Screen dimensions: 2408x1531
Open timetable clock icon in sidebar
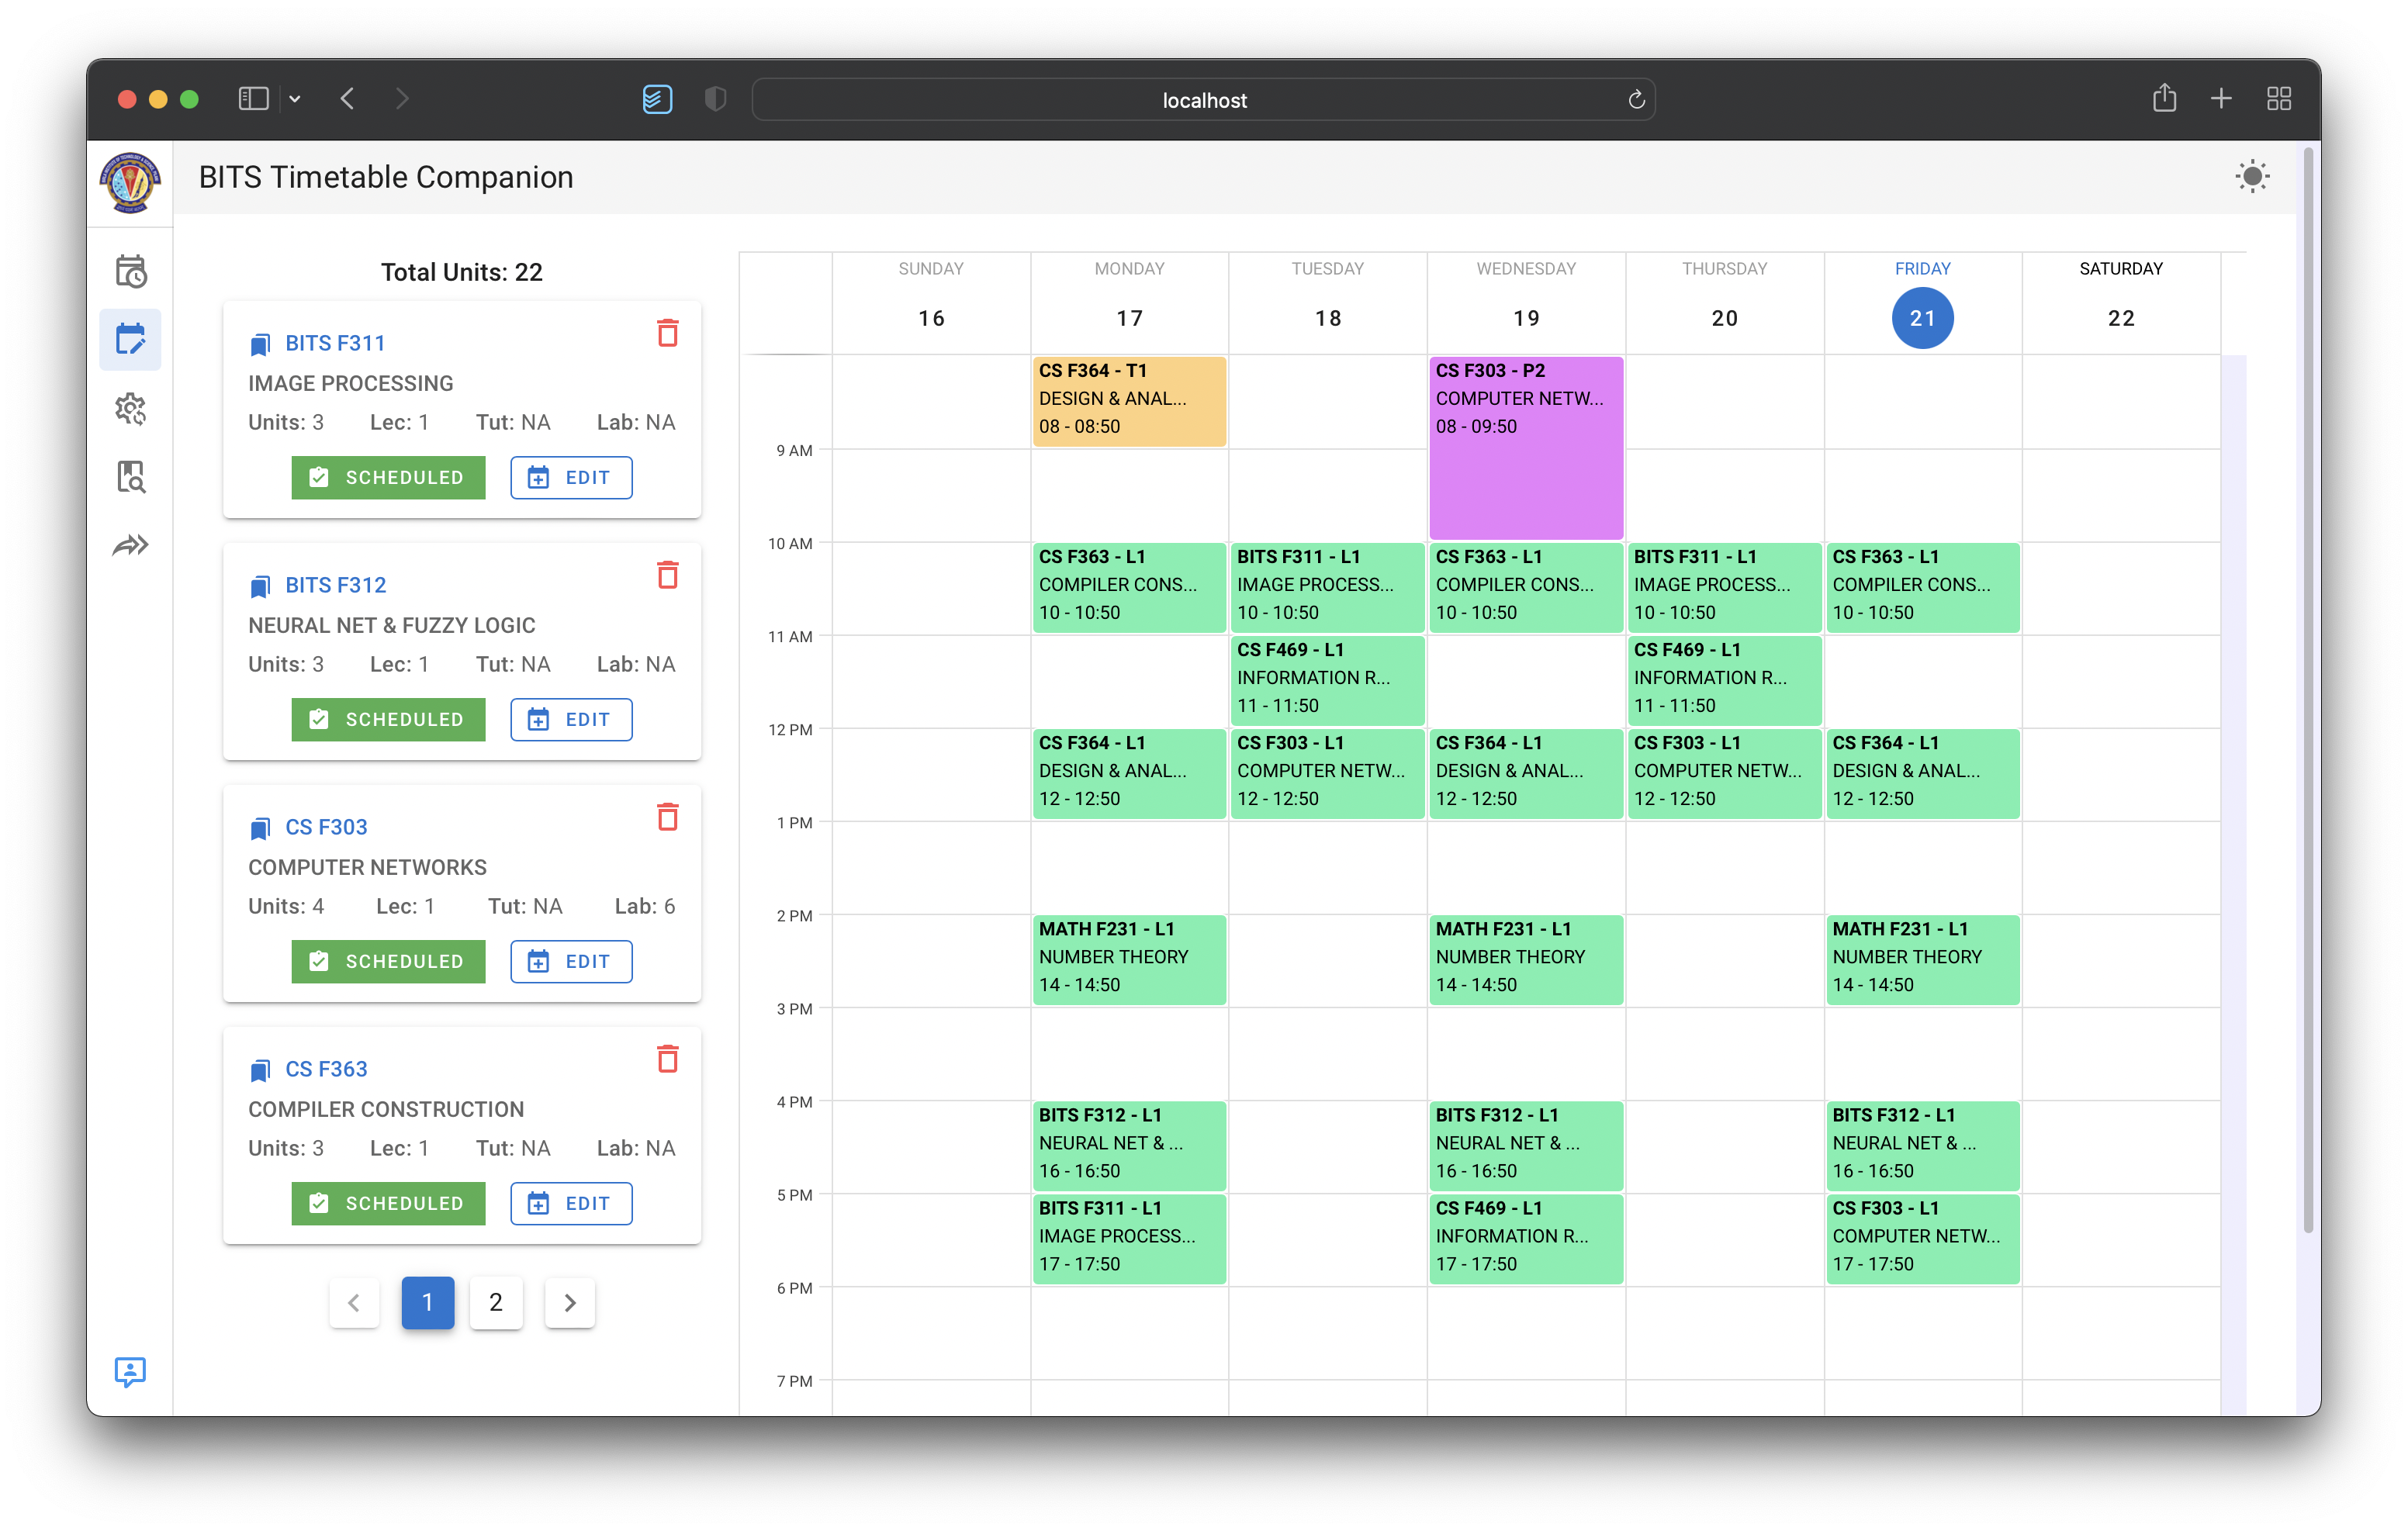pos(131,271)
